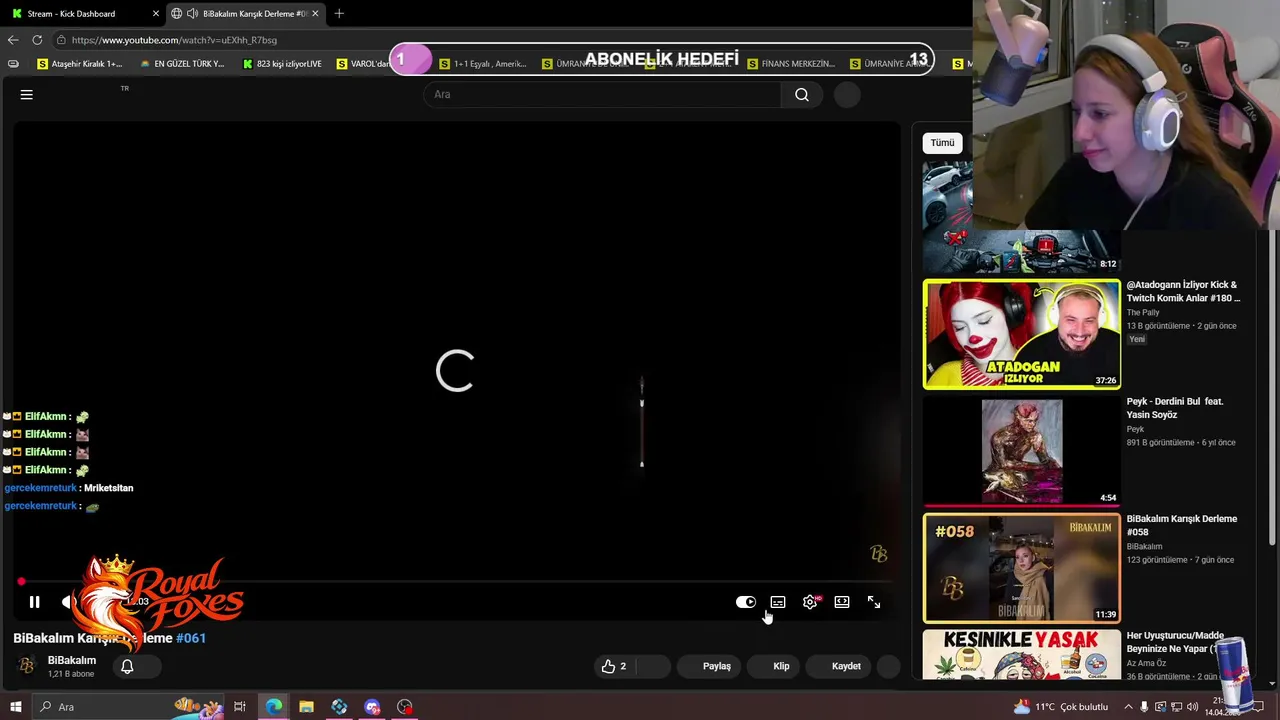Like the video with thumbs up
Image resolution: width=1280 pixels, height=720 pixels.
point(614,666)
